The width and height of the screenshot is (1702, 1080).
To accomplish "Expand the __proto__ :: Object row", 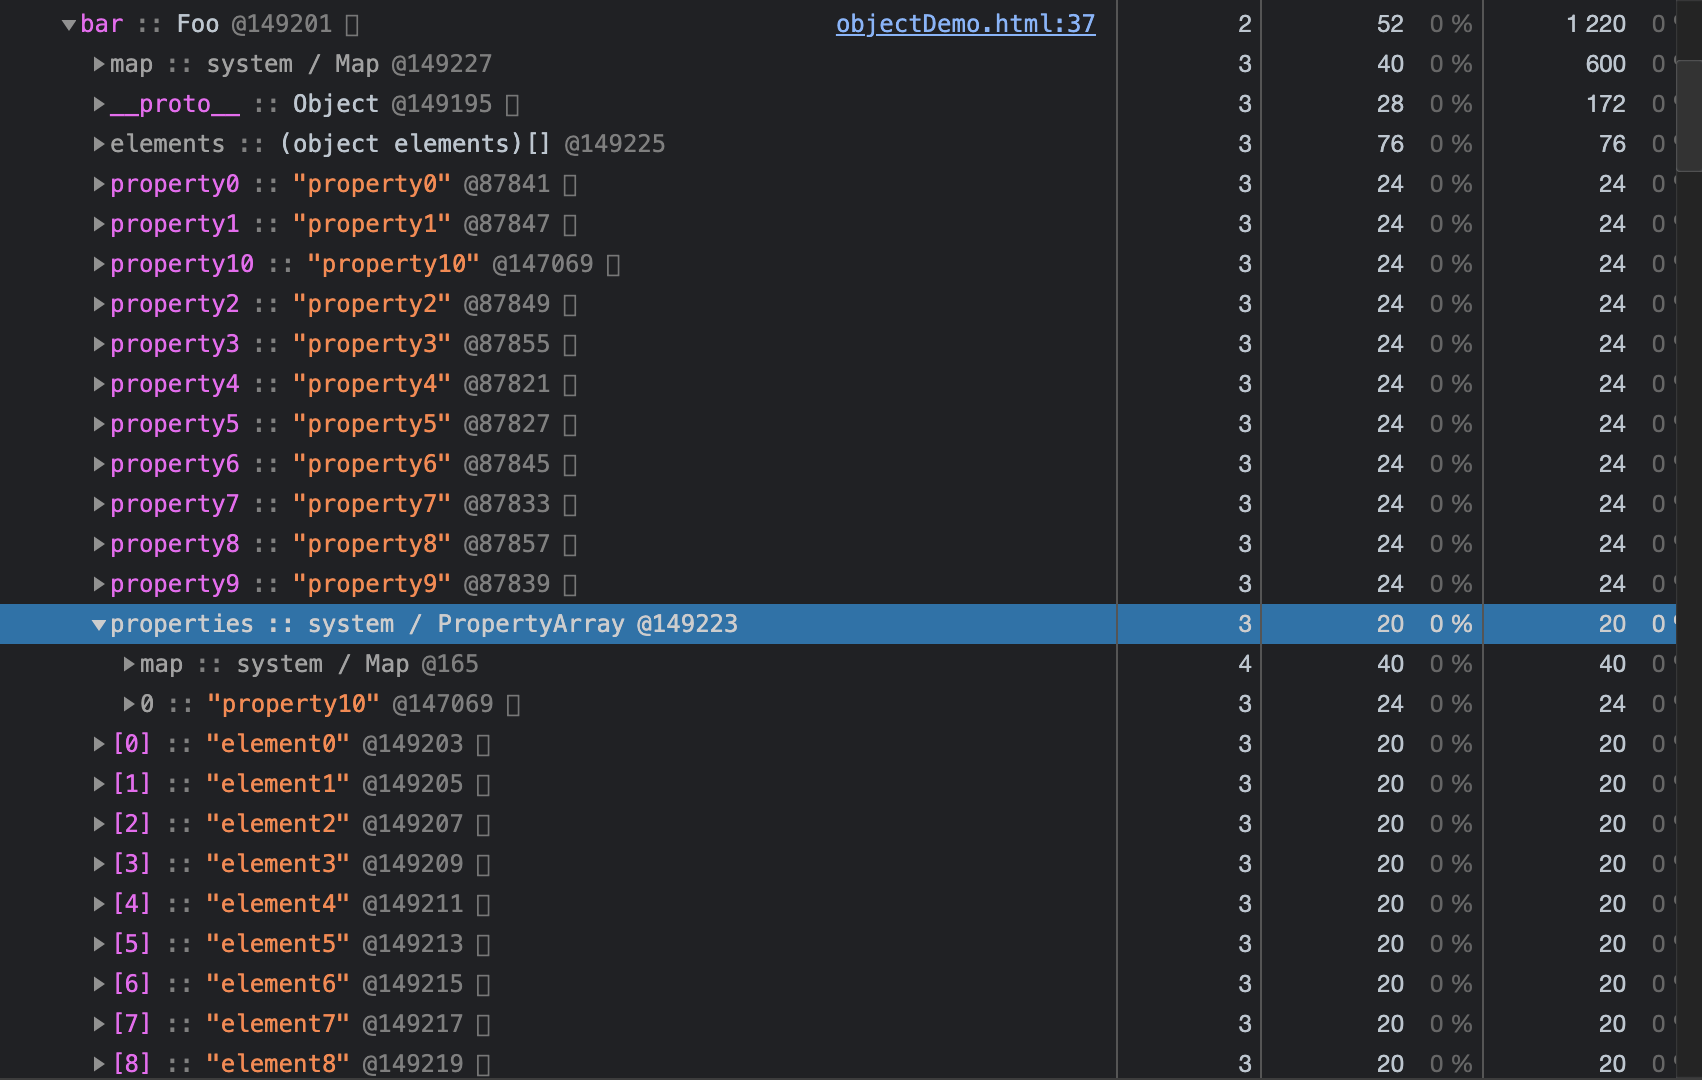I will pos(99,104).
